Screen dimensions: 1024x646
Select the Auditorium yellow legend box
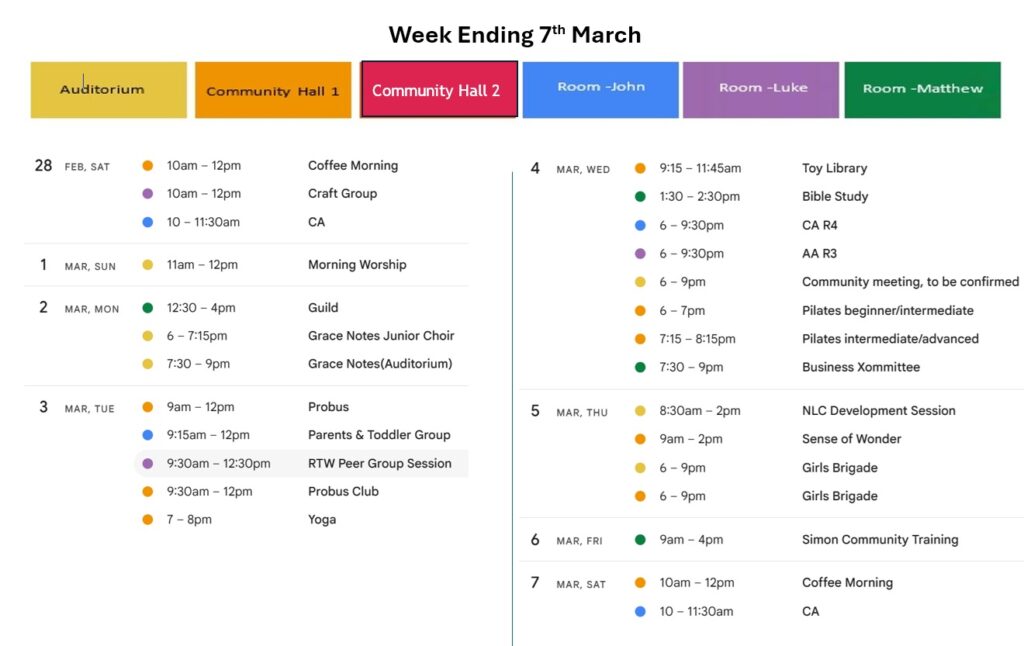pyautogui.click(x=108, y=90)
